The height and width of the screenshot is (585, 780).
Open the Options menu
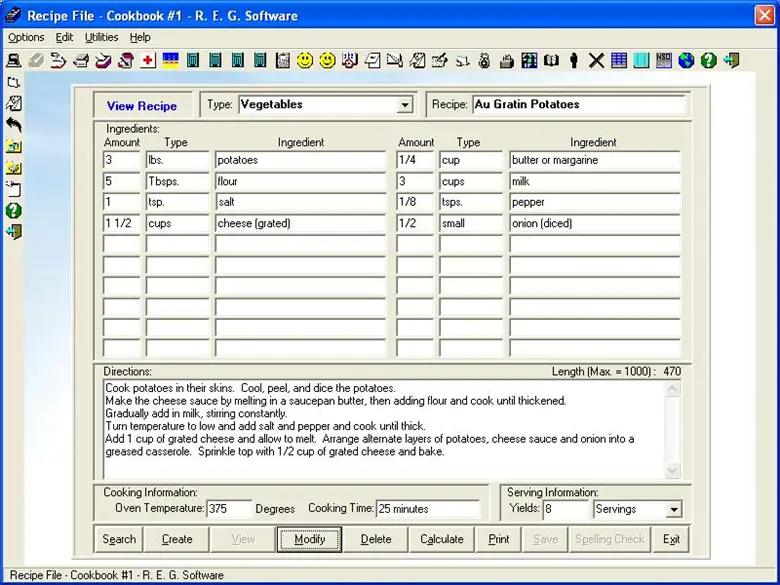click(x=26, y=37)
